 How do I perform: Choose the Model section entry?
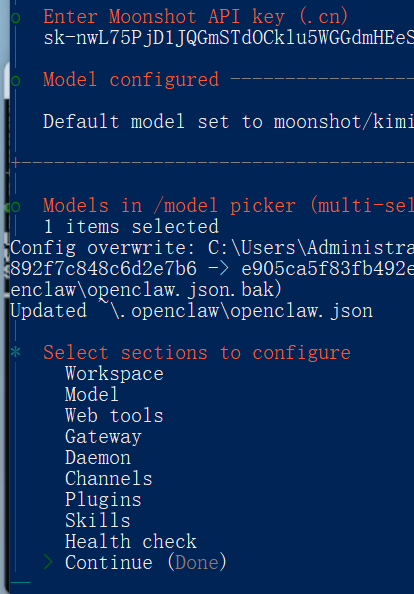[92, 395]
